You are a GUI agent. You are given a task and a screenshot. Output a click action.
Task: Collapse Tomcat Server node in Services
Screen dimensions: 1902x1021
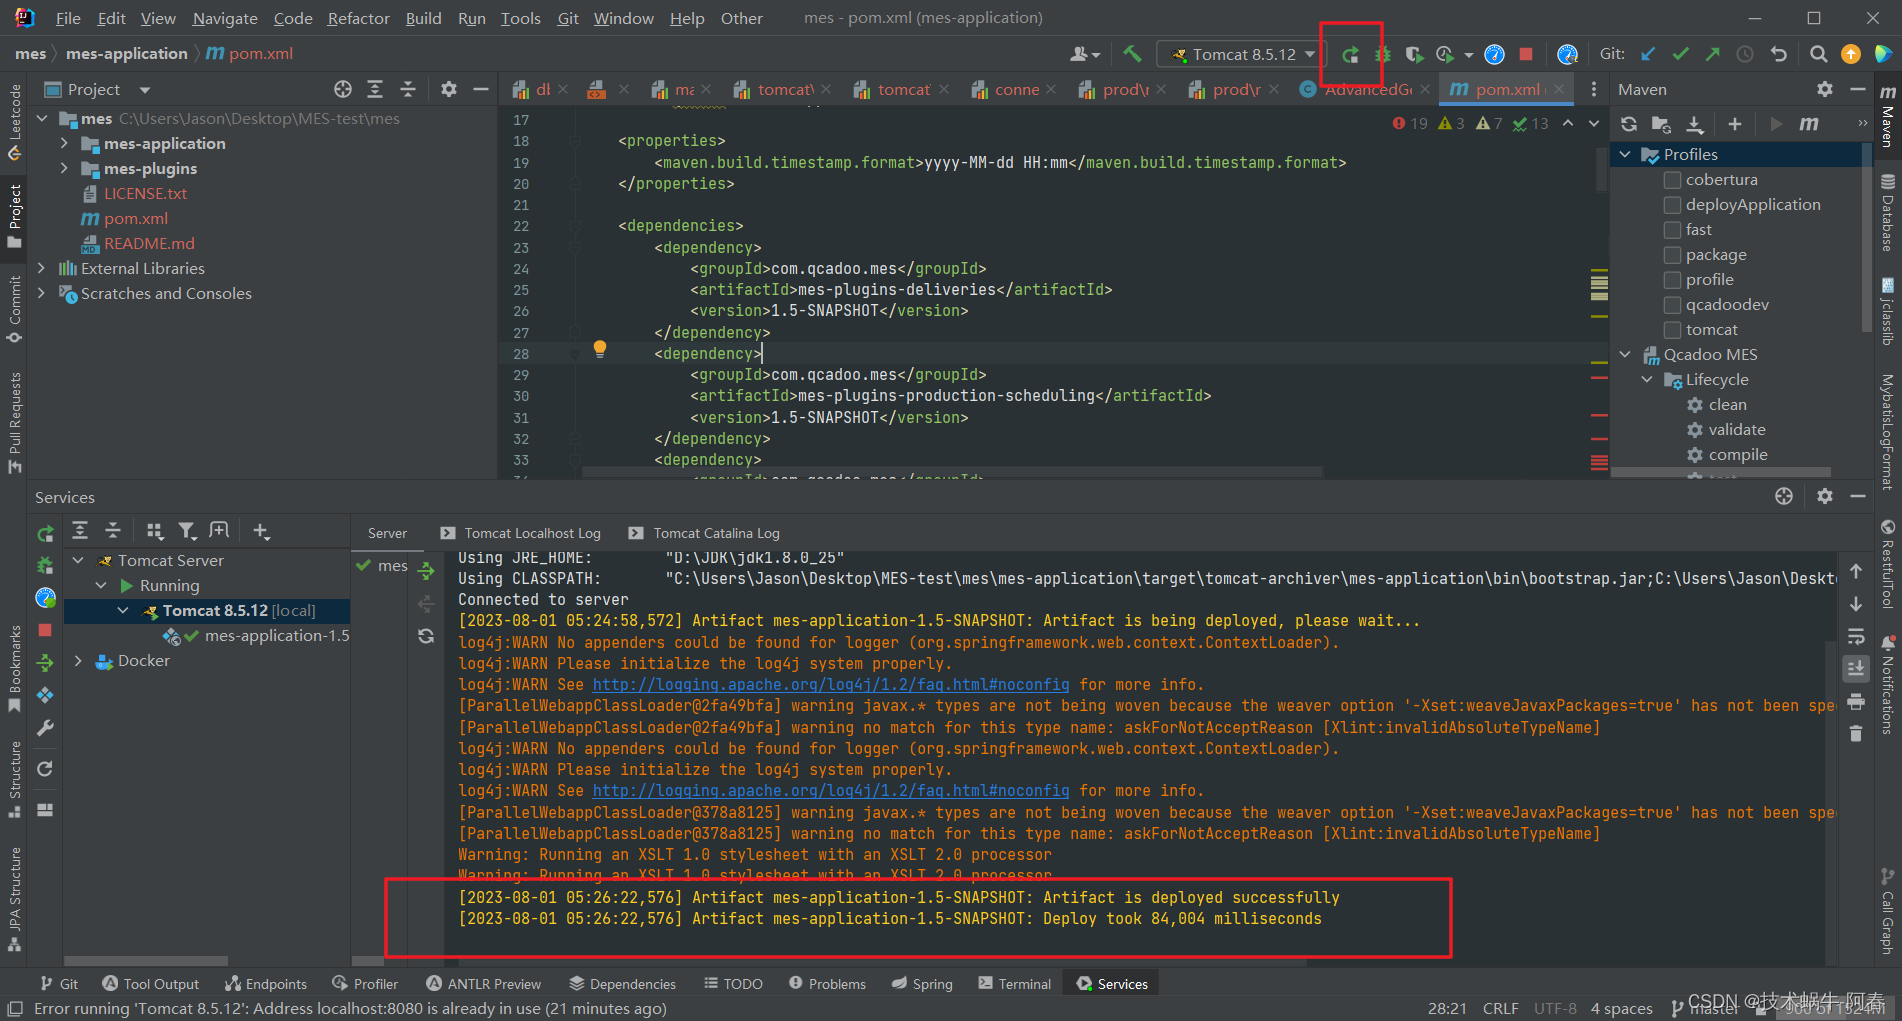78,560
